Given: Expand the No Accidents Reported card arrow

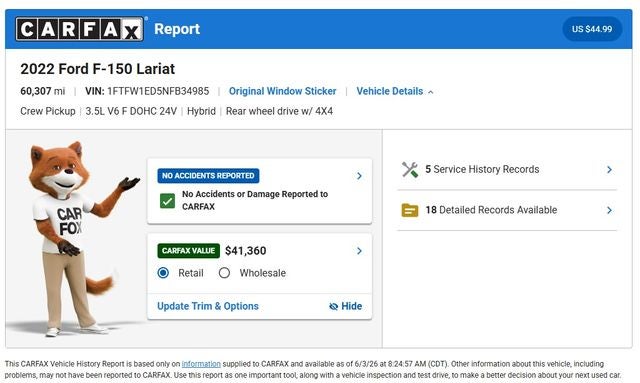Looking at the screenshot, I should 359,176.
